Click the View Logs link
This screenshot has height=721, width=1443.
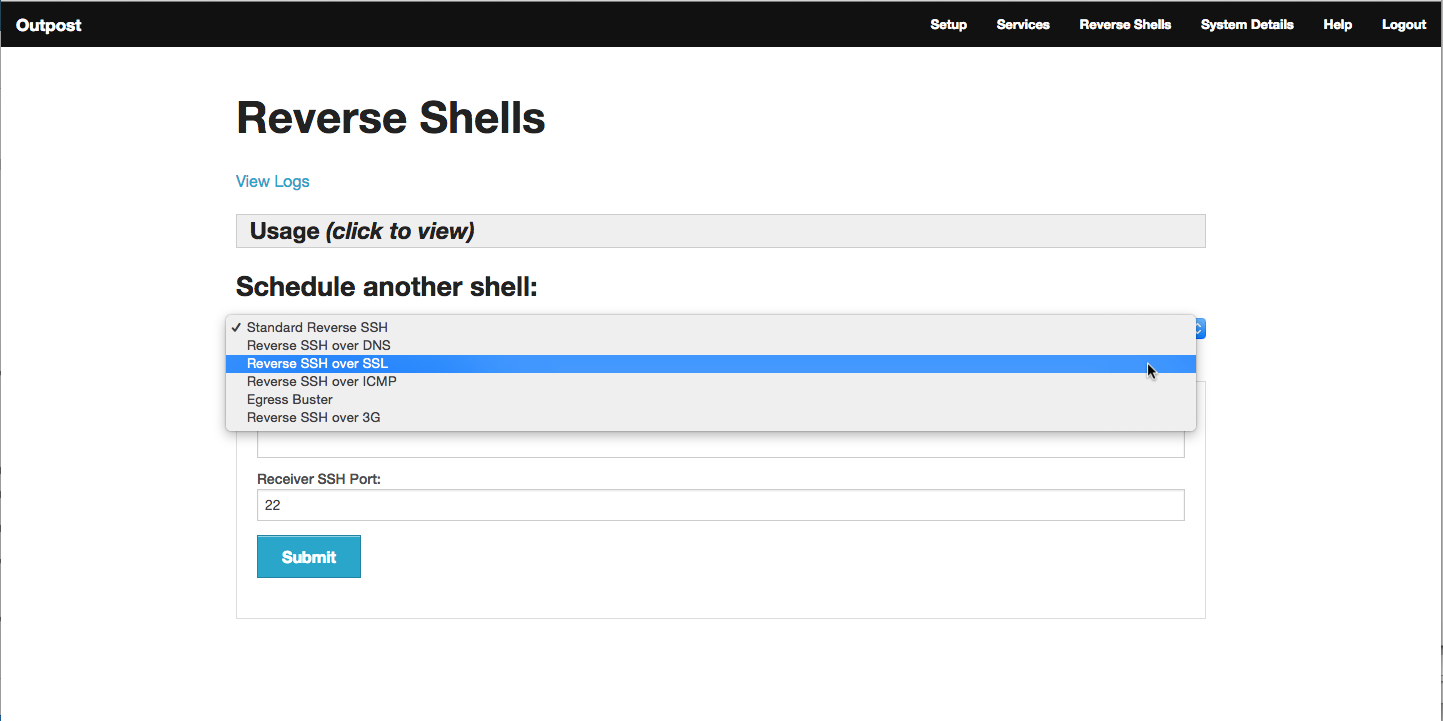pyautogui.click(x=273, y=182)
